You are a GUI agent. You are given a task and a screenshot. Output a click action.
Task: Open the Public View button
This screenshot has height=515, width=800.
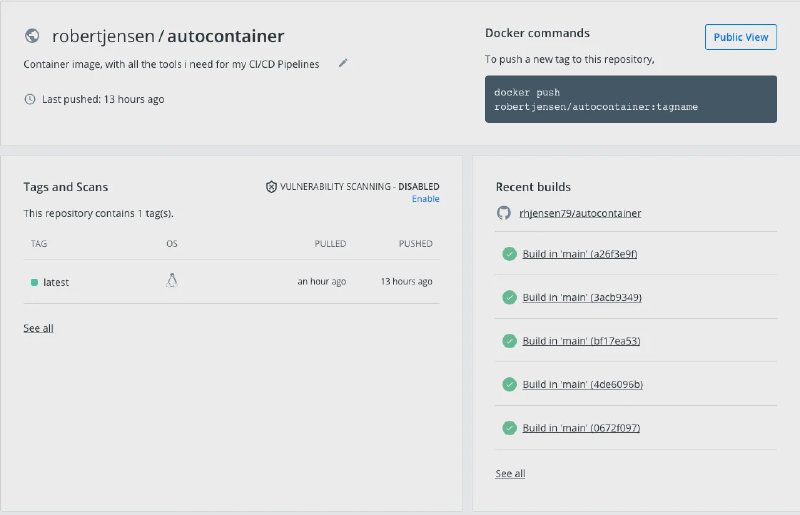tap(741, 37)
